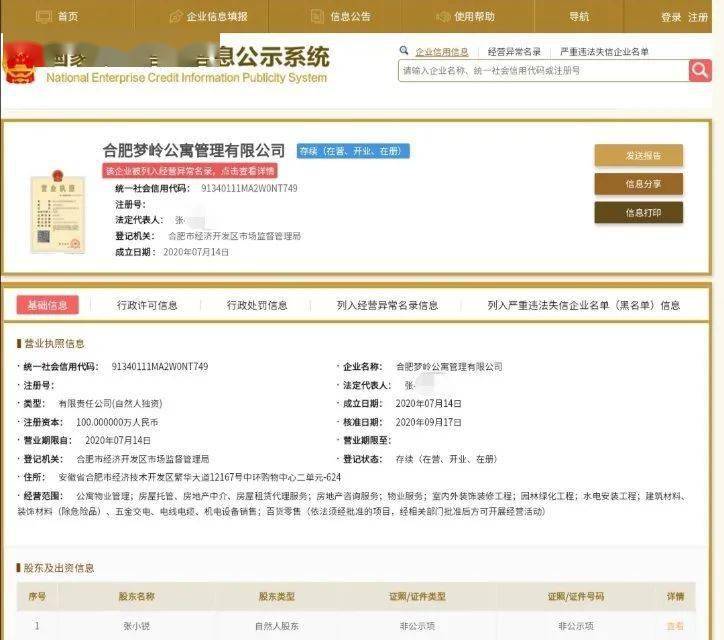Click the 信息分享 button
724x640 pixels.
coord(639,184)
